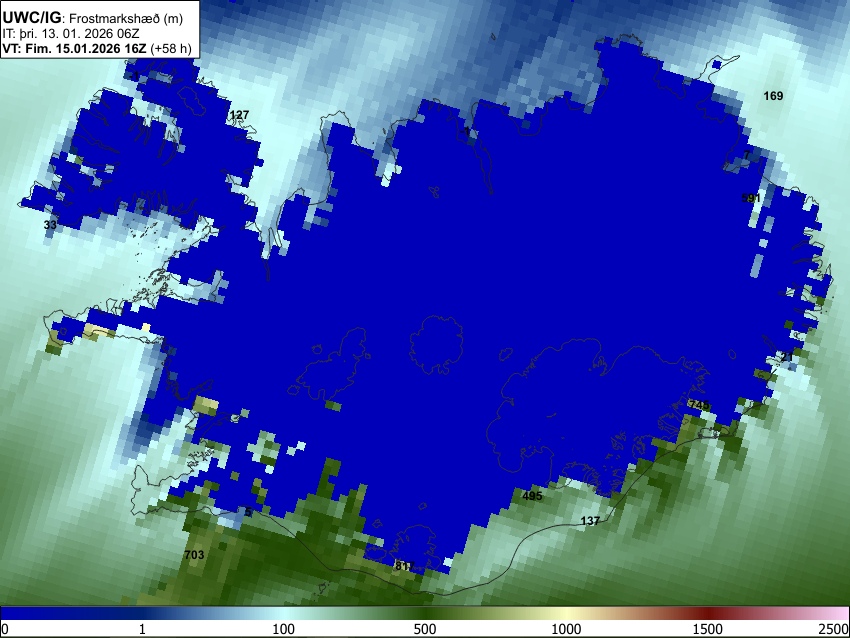Click the color scale label 1500
Image resolution: width=850 pixels, height=638 pixels.
point(708,629)
